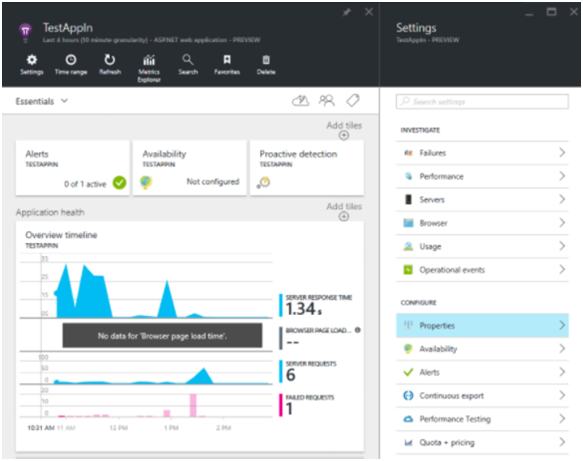Select Properties under Configure
Screen dimensions: 583x461
click(x=482, y=326)
